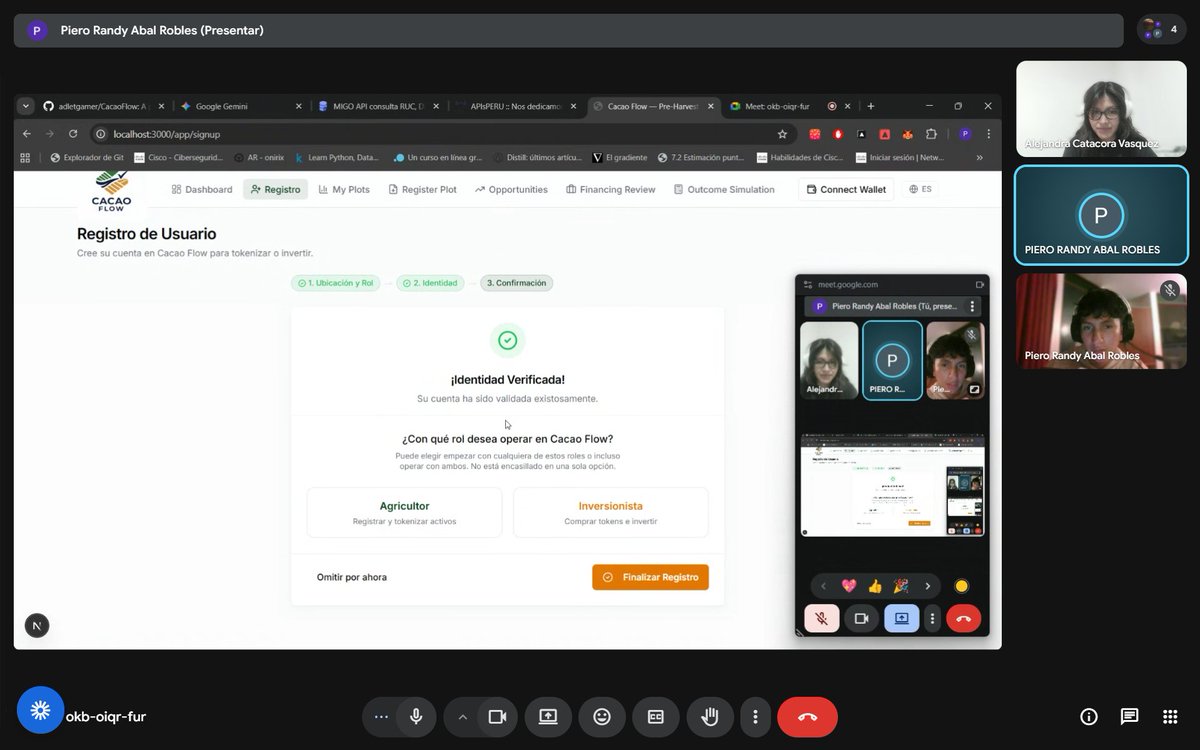This screenshot has height=750, width=1200.
Task: Bookmark this page with star icon
Action: point(782,134)
